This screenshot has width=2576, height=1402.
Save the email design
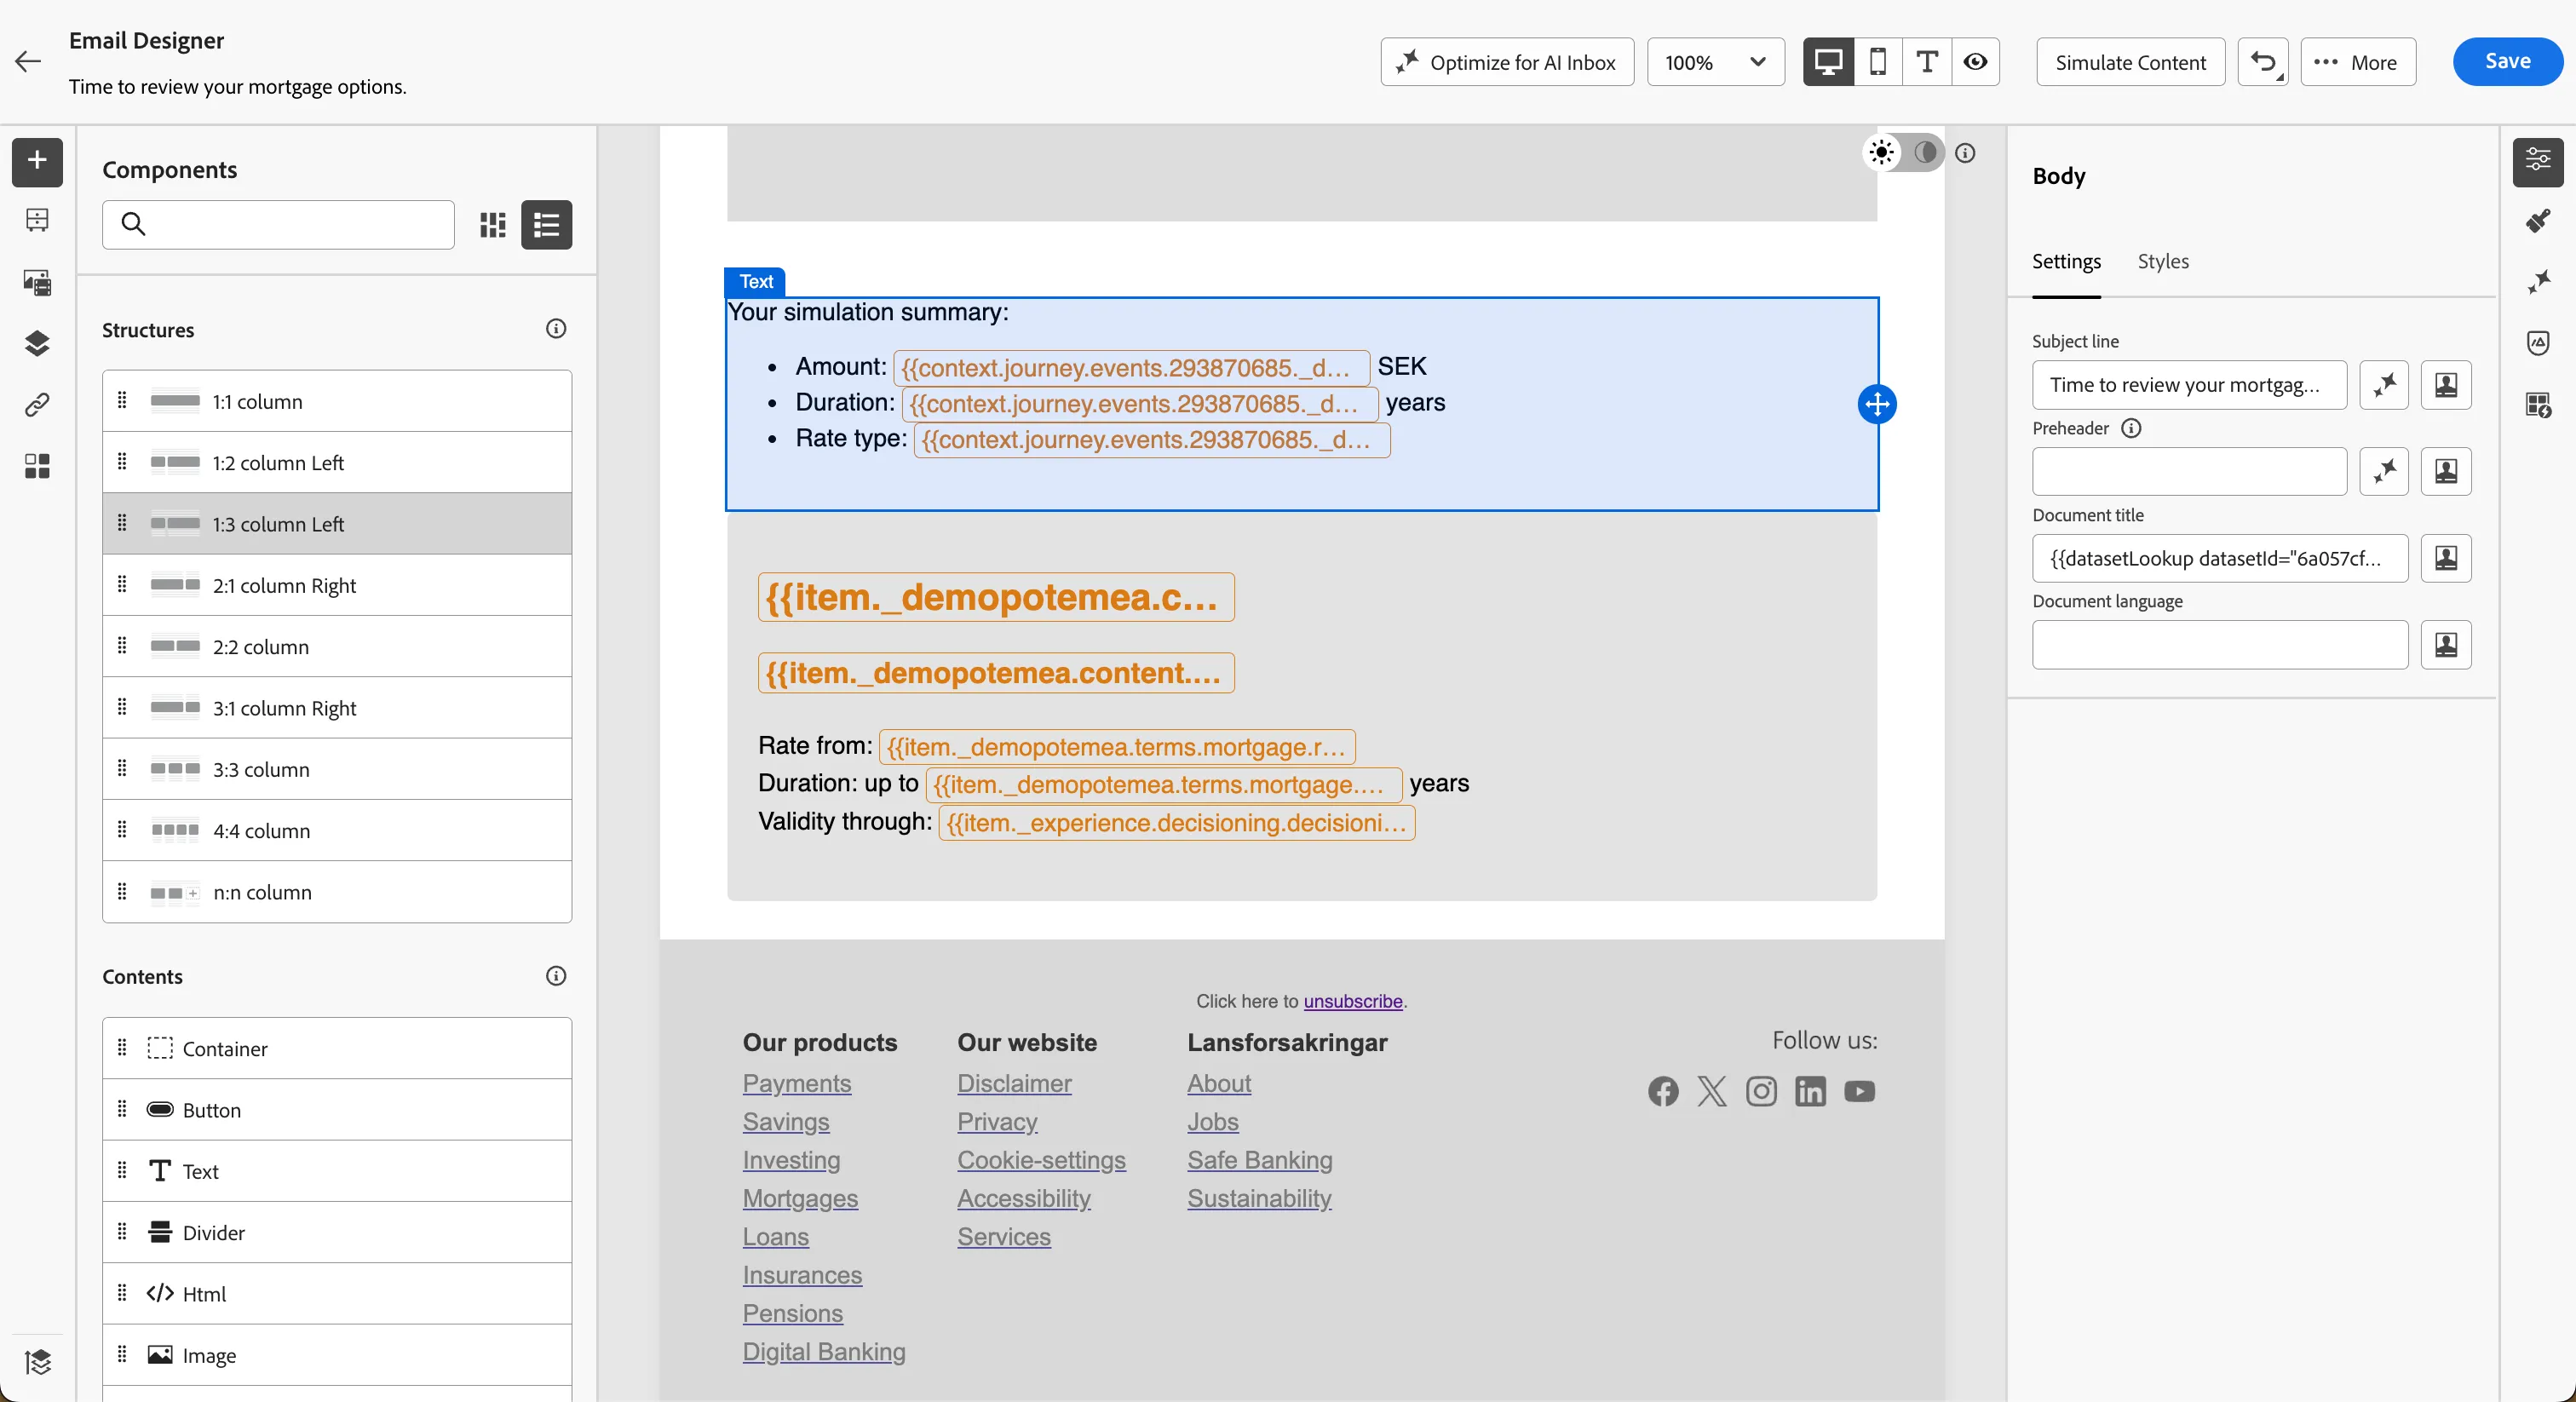(2508, 62)
